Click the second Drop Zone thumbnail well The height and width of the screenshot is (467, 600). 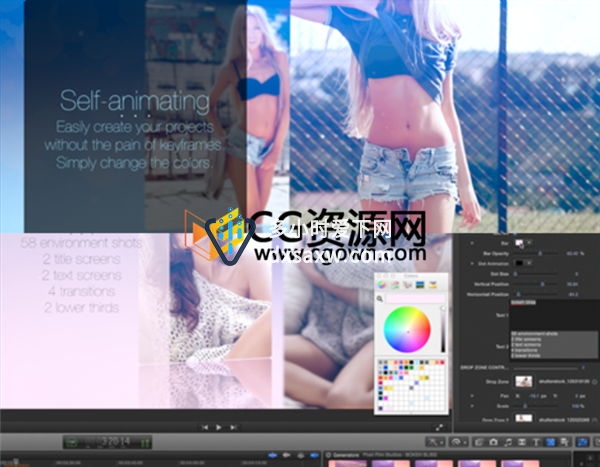point(524,418)
